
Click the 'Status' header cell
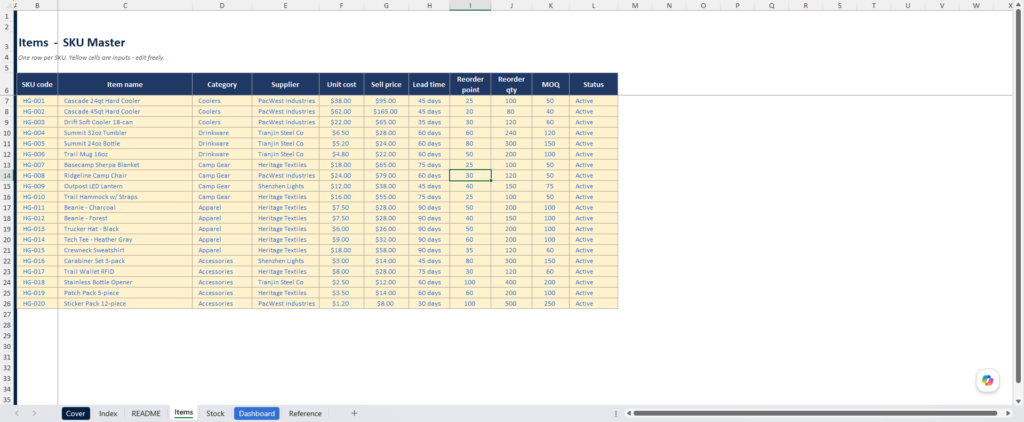tap(593, 84)
